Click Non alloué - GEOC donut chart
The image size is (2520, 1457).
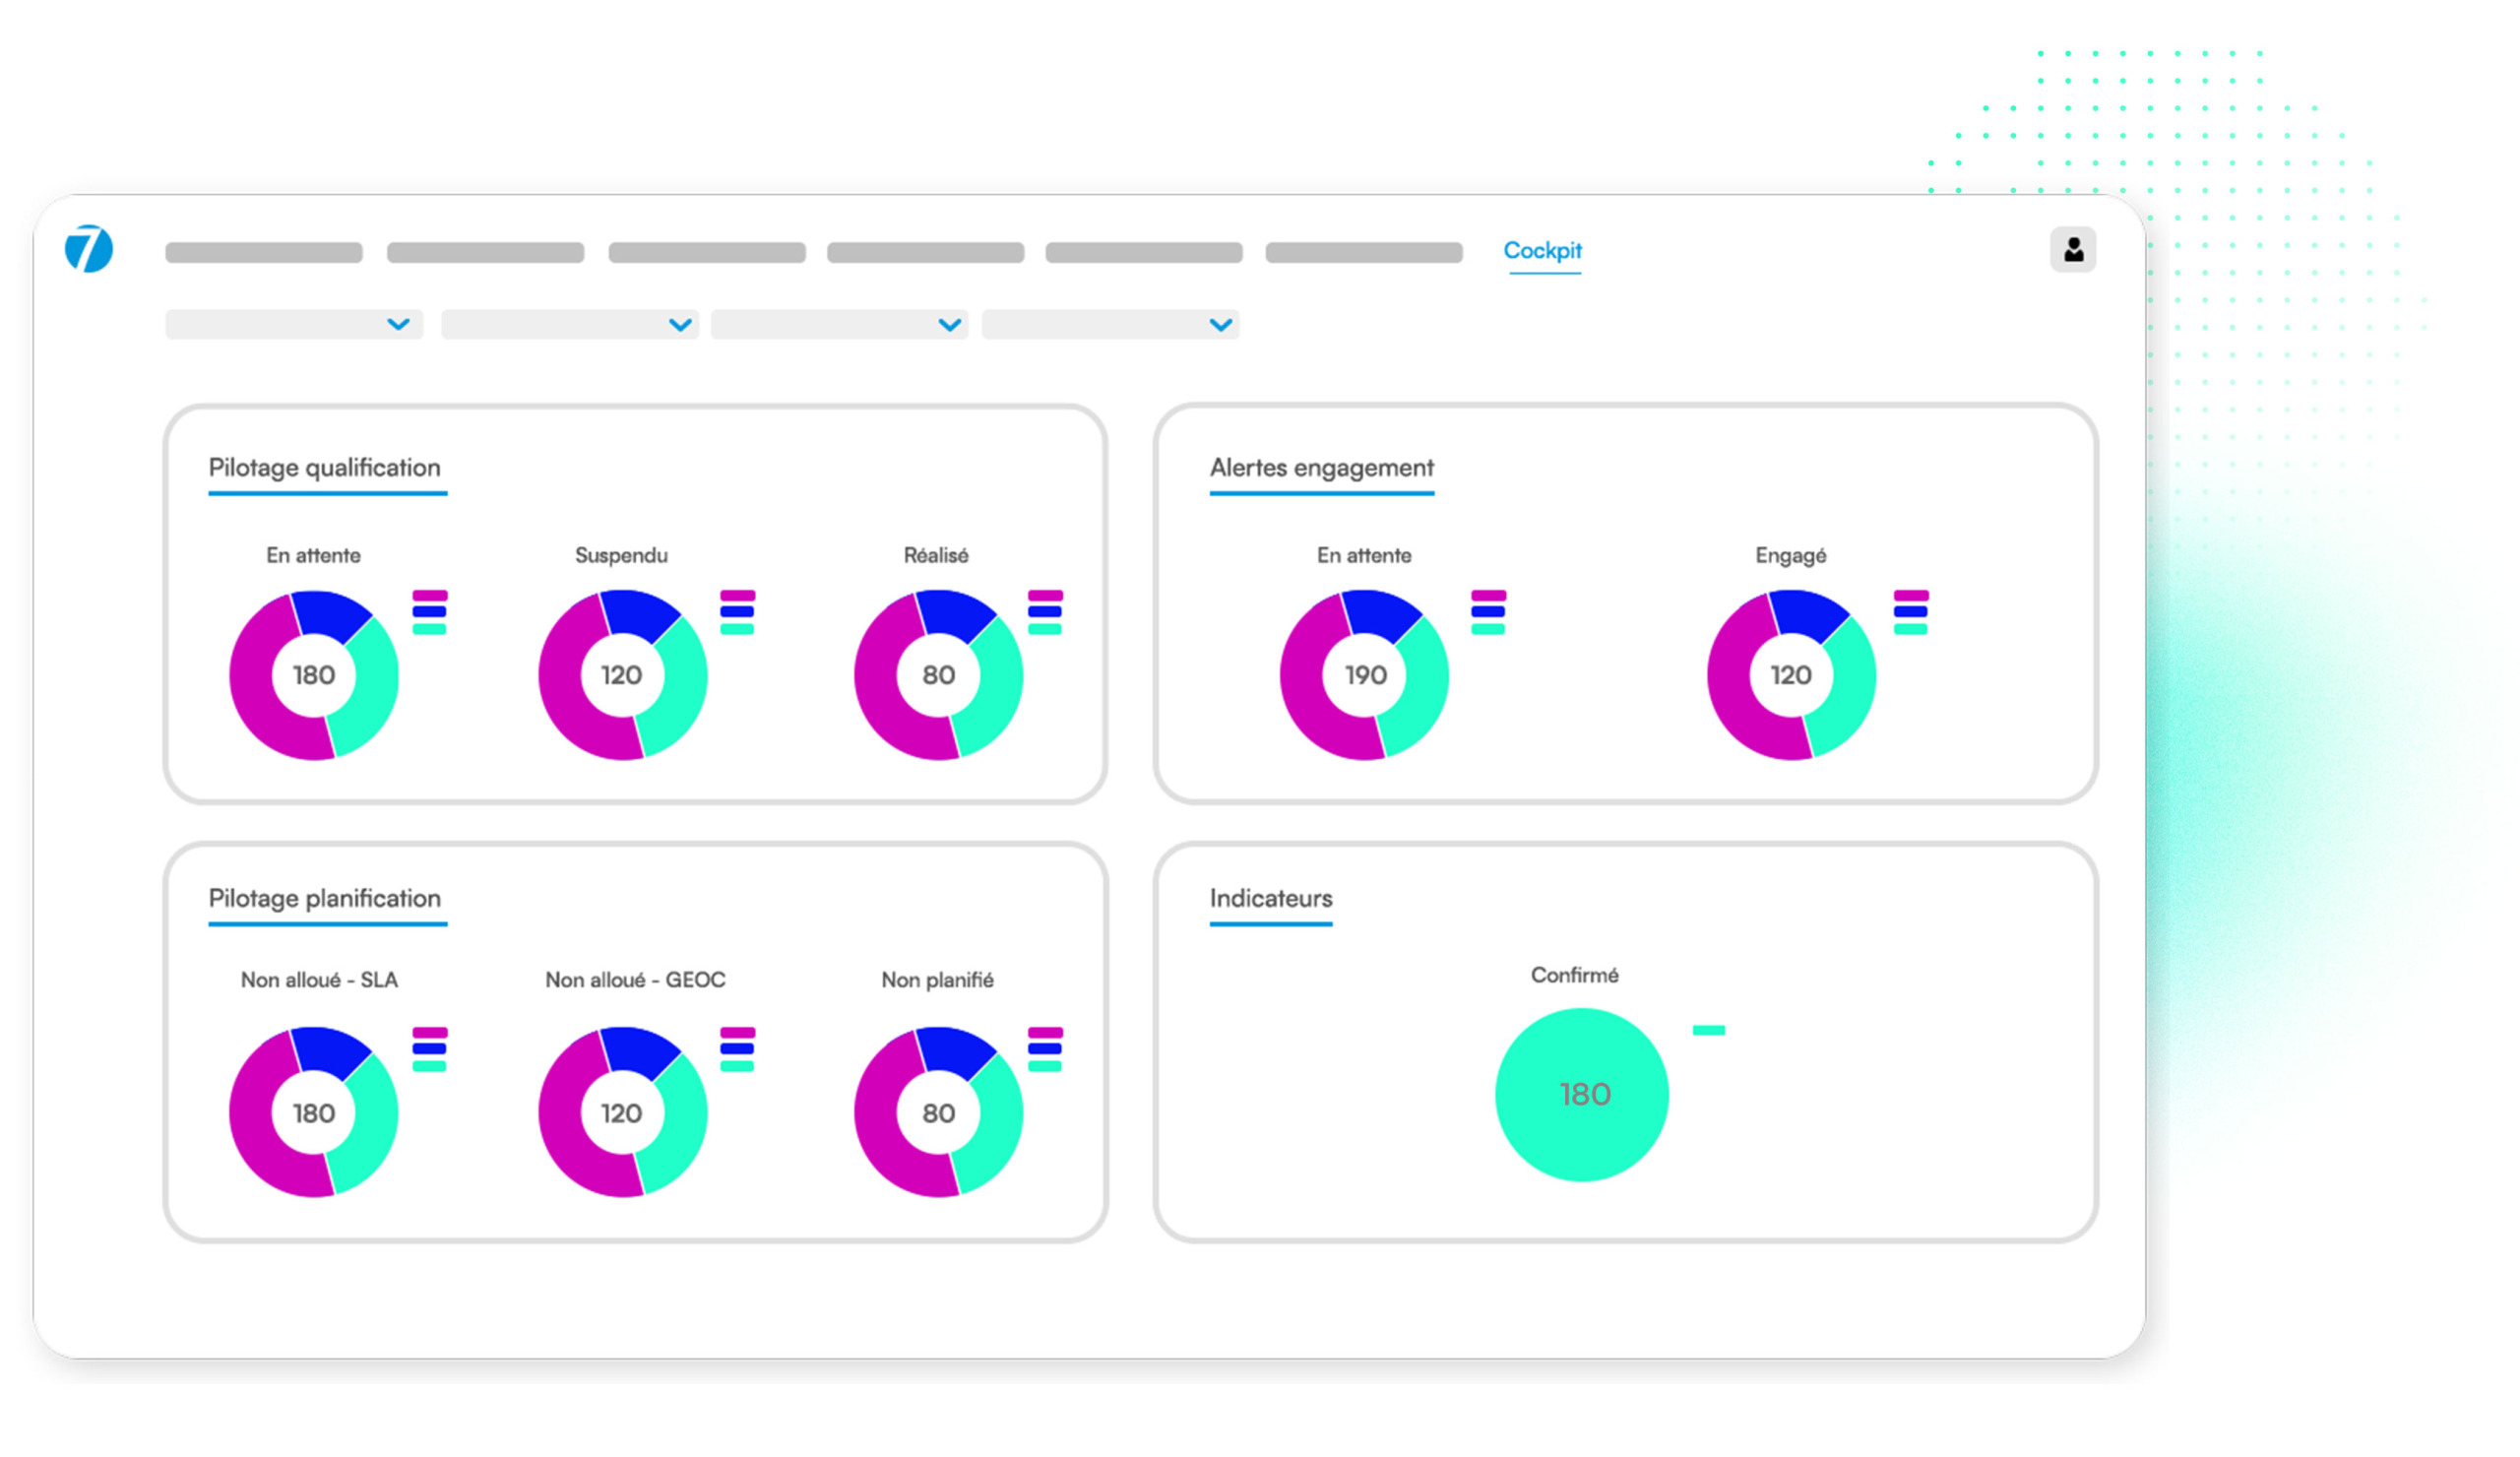[622, 1112]
